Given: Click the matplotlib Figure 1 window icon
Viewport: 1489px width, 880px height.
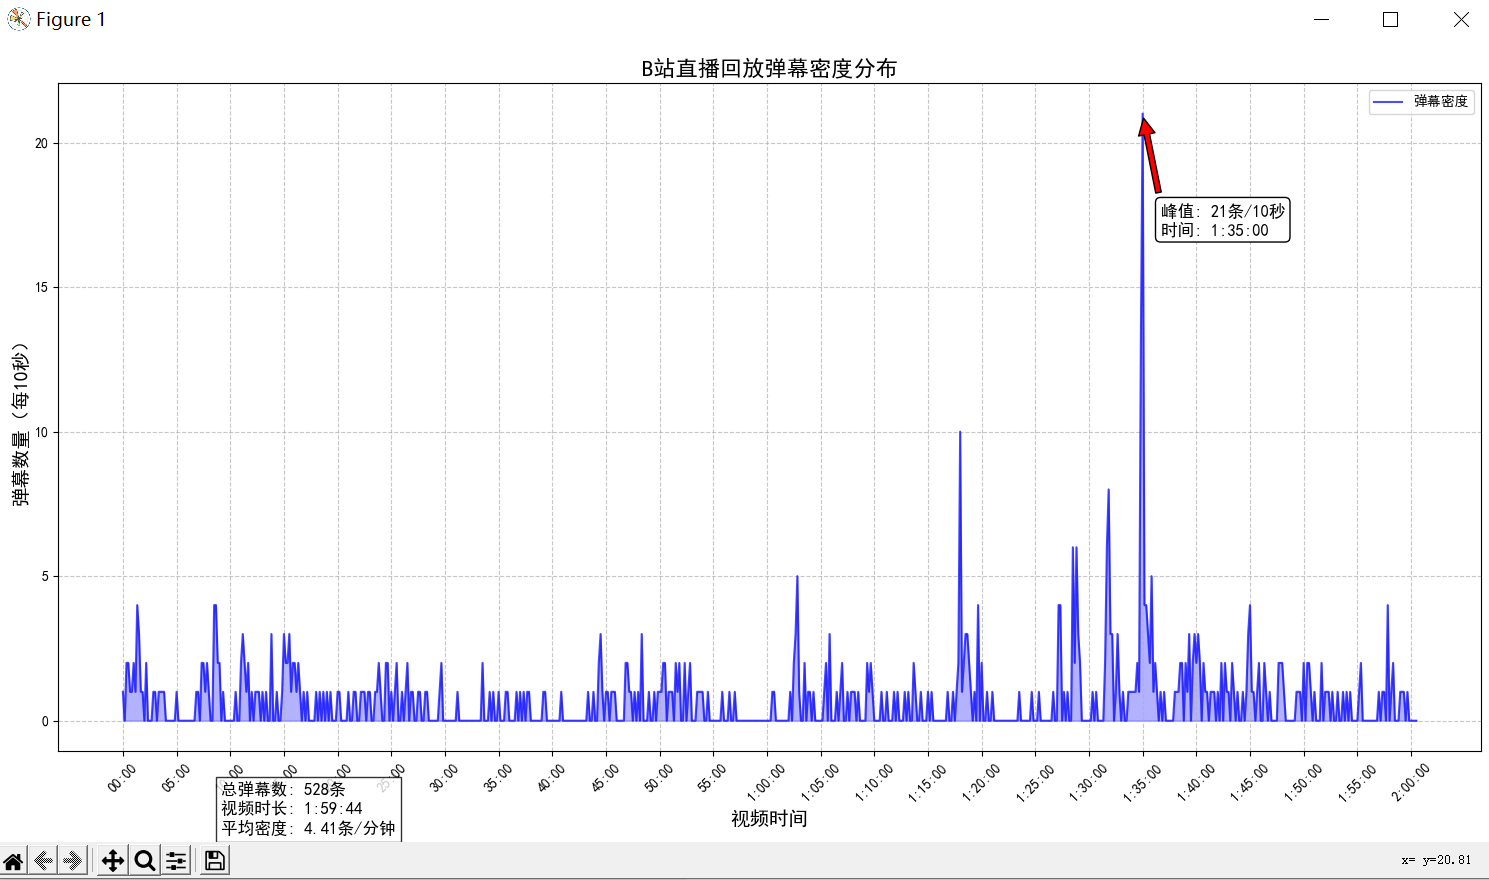Looking at the screenshot, I should (x=18, y=19).
